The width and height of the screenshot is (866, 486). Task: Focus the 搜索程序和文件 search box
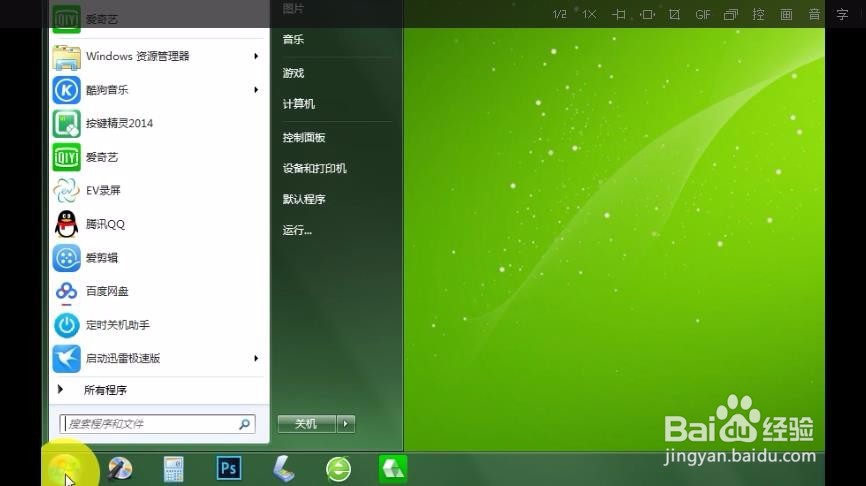[157, 424]
